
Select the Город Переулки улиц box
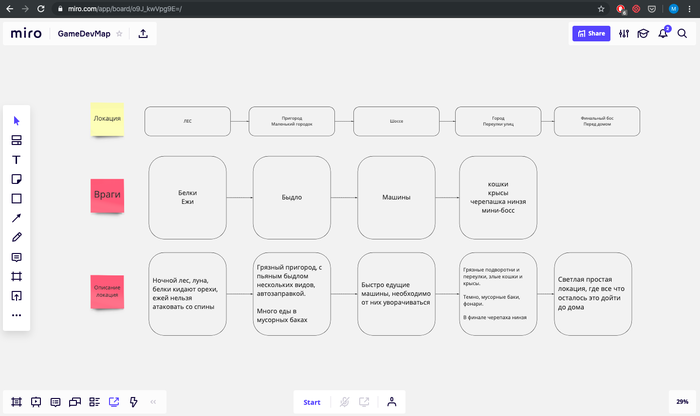[x=498, y=121]
